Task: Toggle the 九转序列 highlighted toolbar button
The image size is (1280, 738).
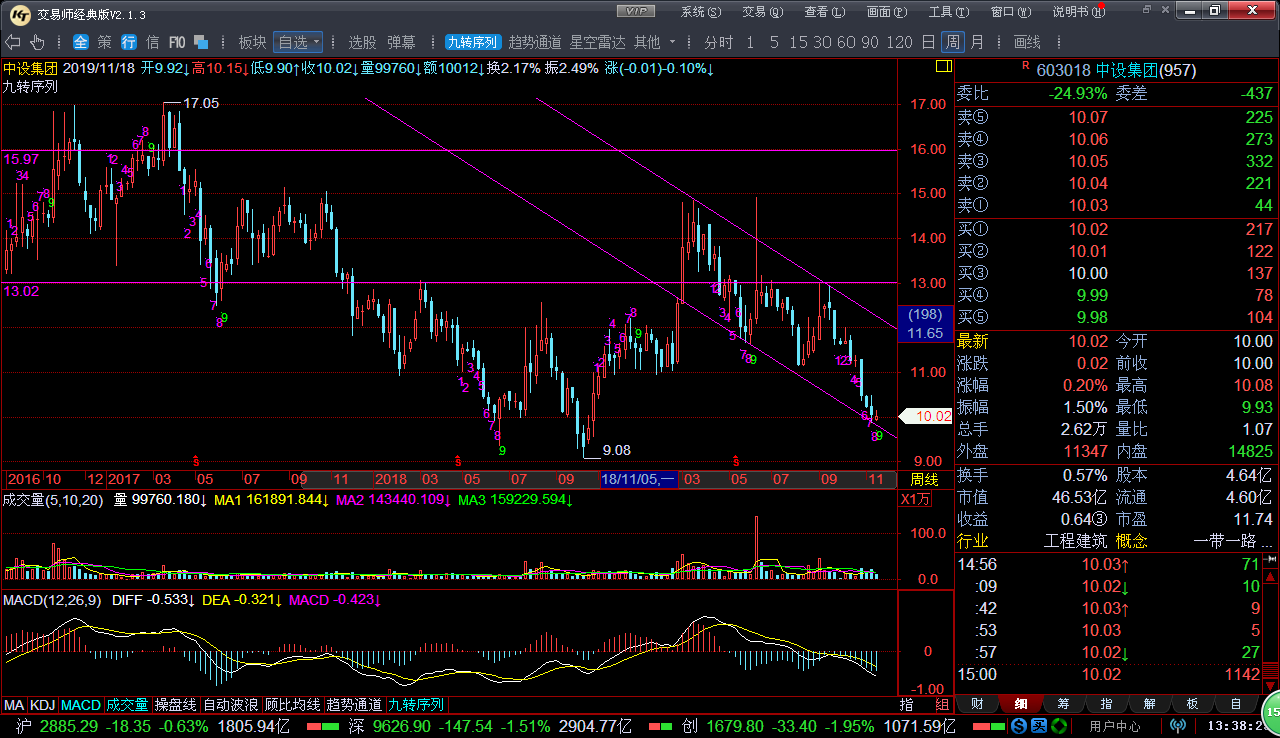Action: tap(473, 42)
